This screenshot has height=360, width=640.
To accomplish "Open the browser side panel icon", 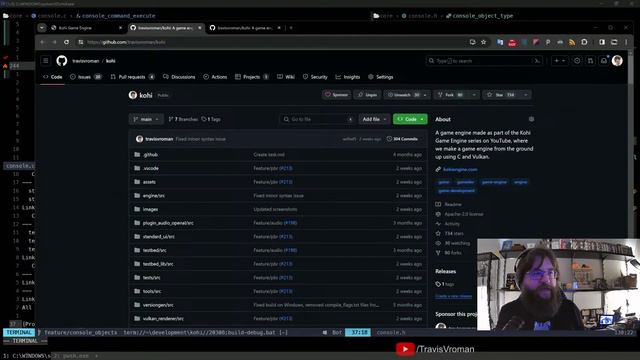I will [602, 42].
